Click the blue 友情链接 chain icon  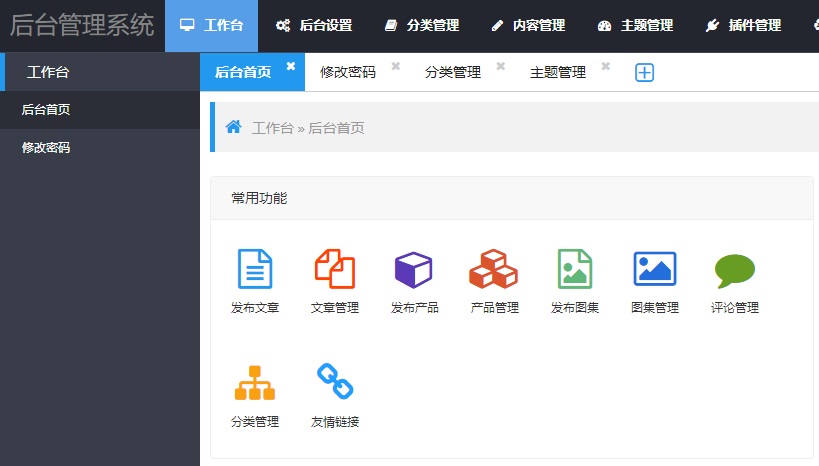(335, 381)
